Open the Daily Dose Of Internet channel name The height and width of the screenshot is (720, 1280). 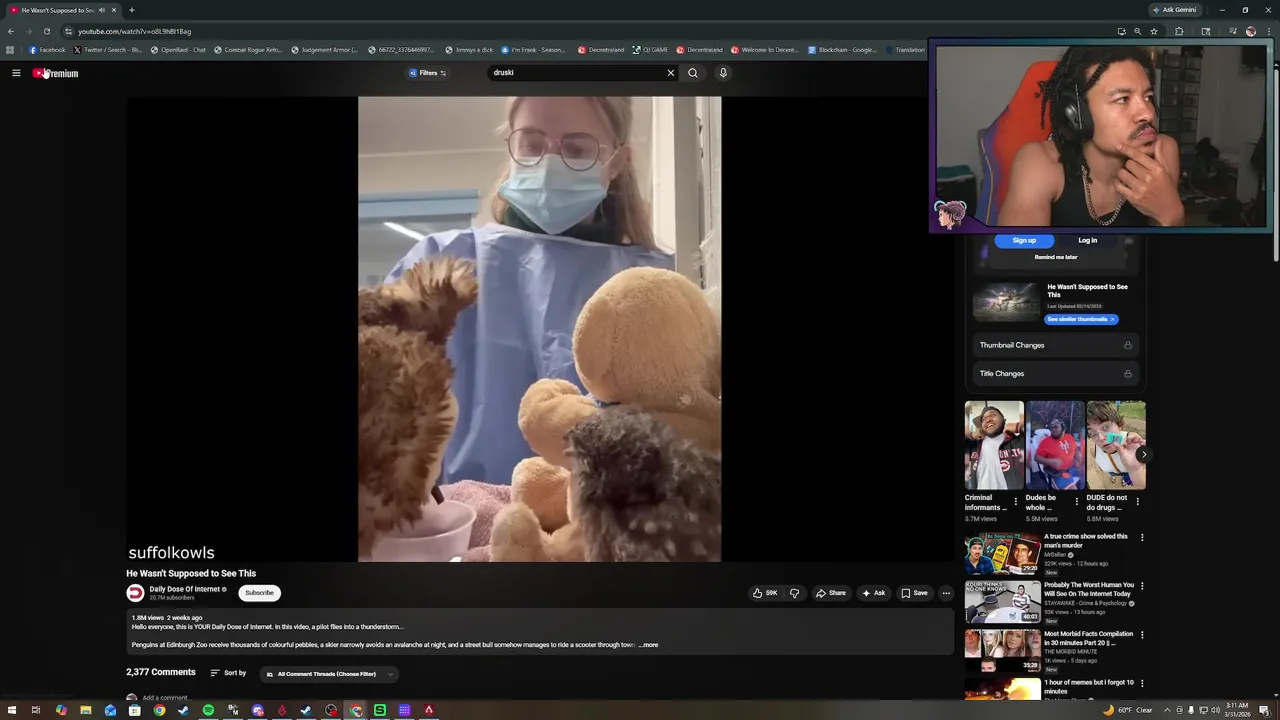[185, 589]
